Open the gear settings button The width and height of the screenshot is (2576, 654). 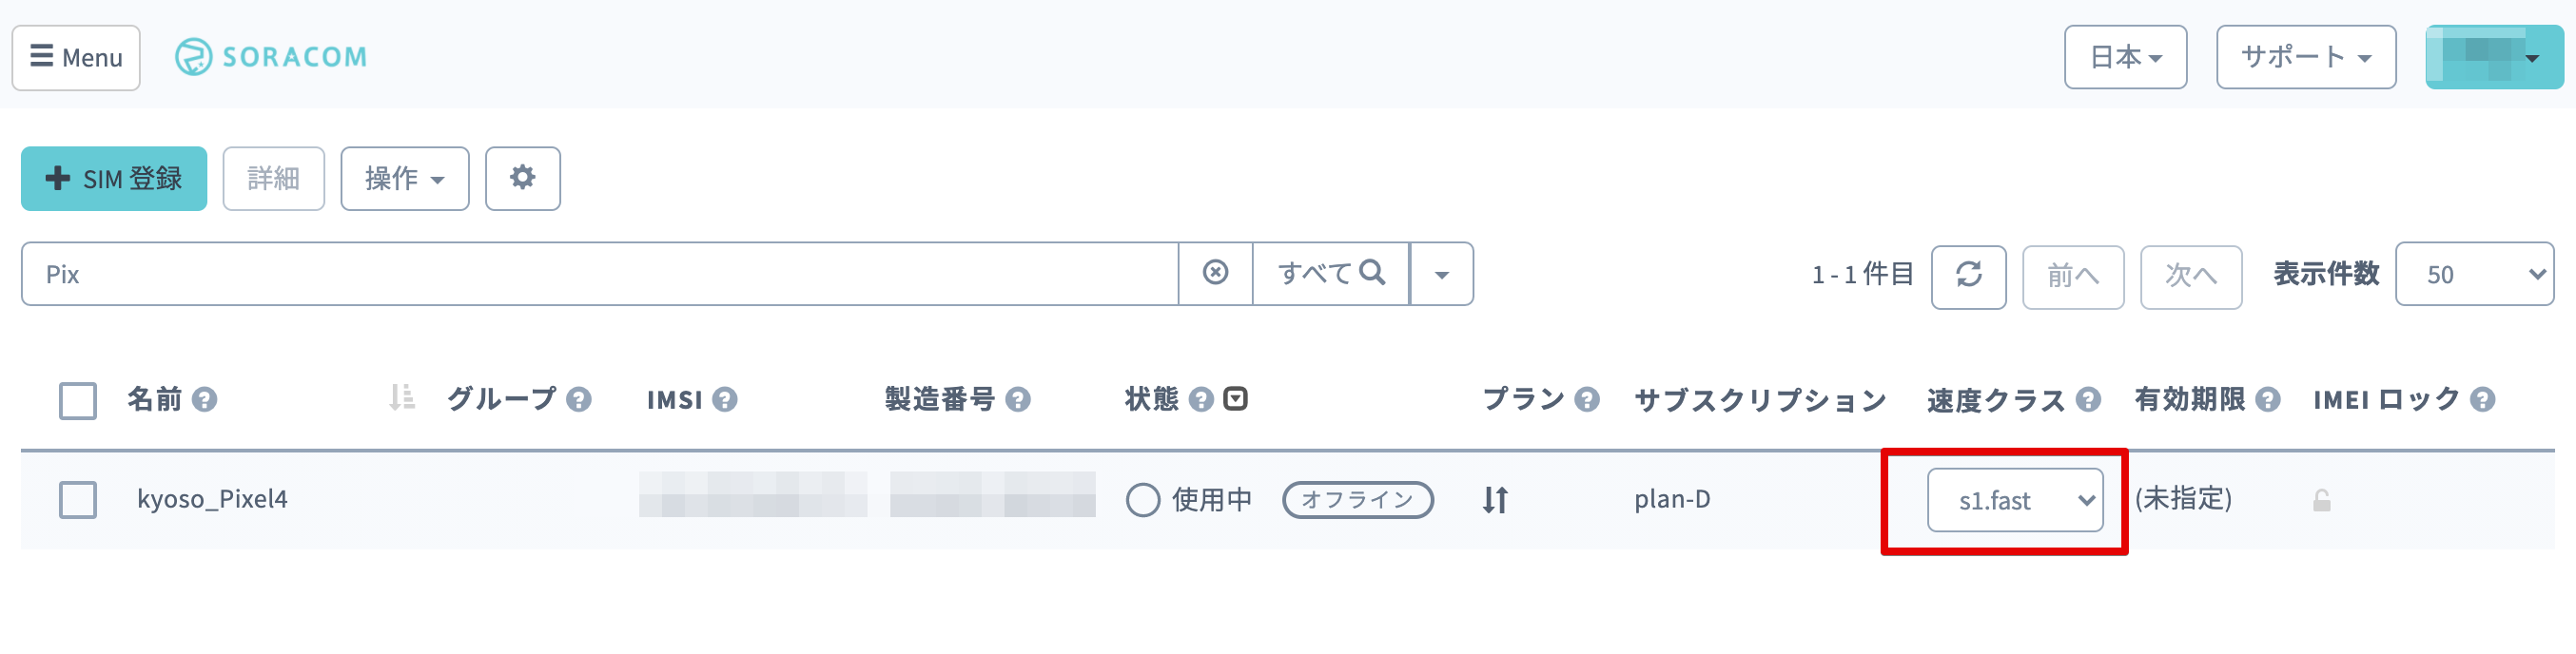click(x=522, y=178)
